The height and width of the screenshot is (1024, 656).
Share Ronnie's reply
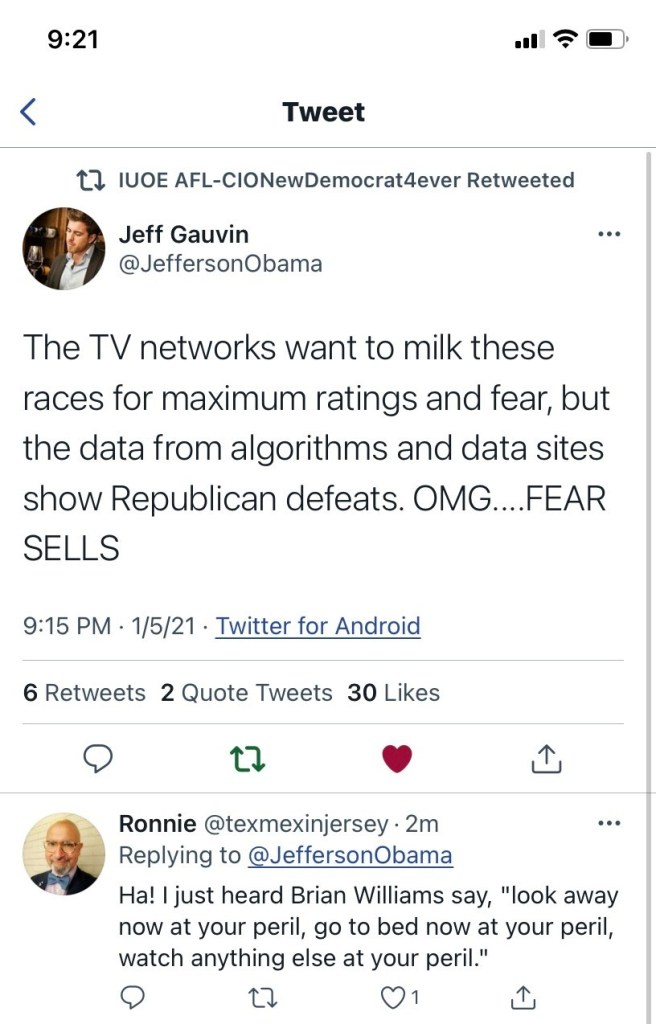point(521,996)
